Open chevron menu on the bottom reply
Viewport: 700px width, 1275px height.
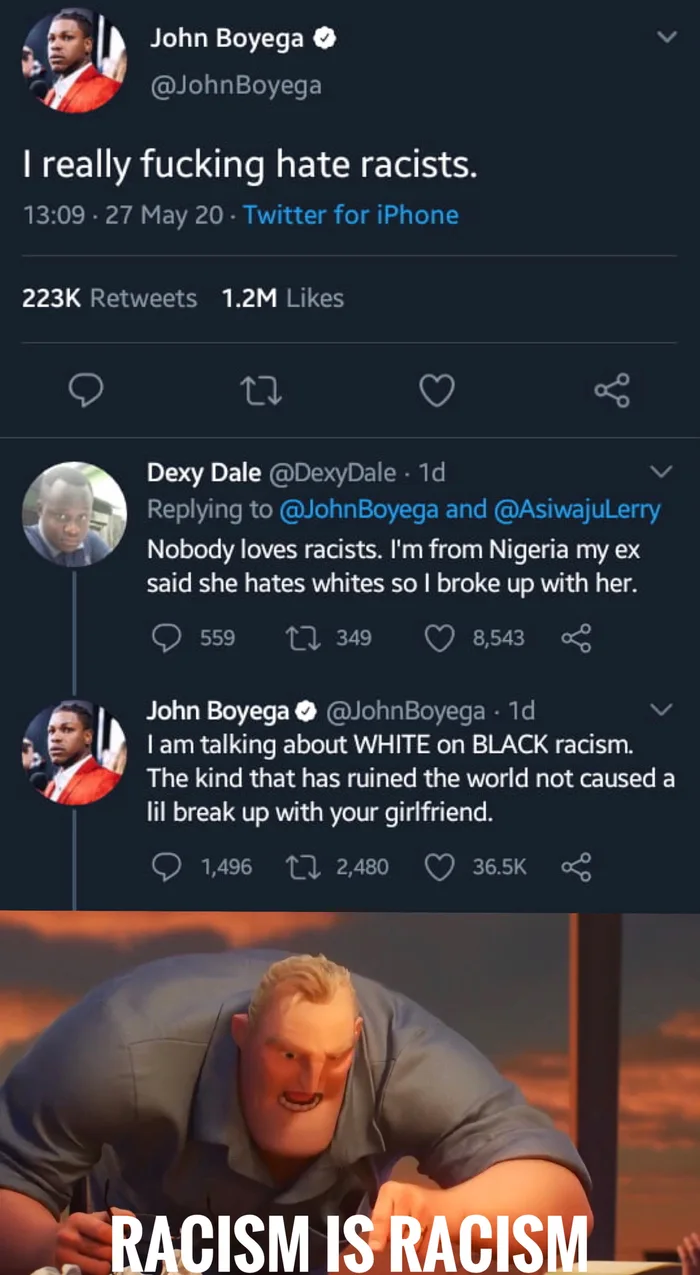pos(661,710)
